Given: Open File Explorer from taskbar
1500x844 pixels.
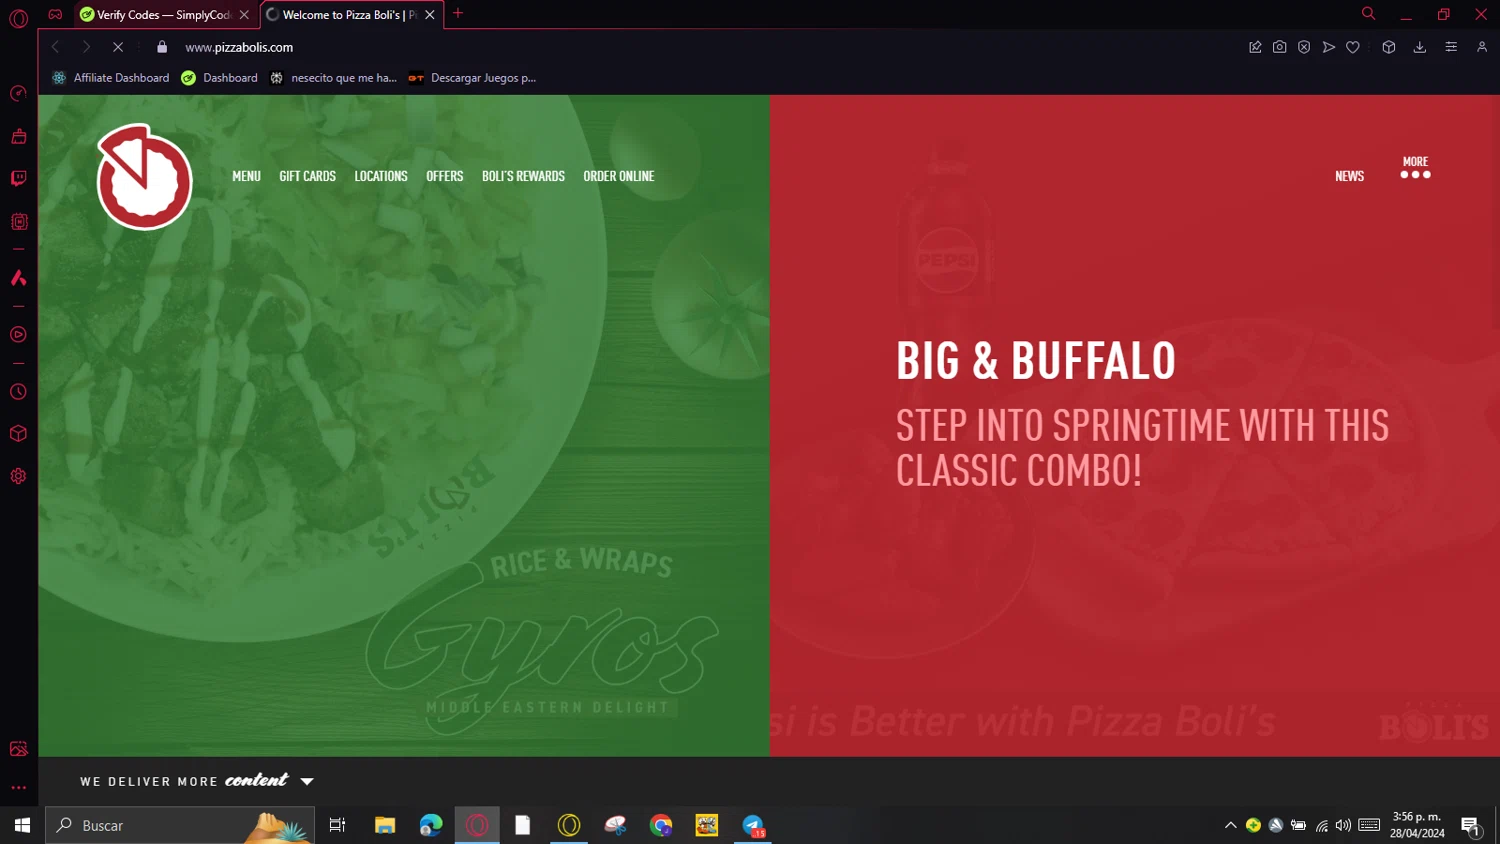Looking at the screenshot, I should (x=385, y=825).
